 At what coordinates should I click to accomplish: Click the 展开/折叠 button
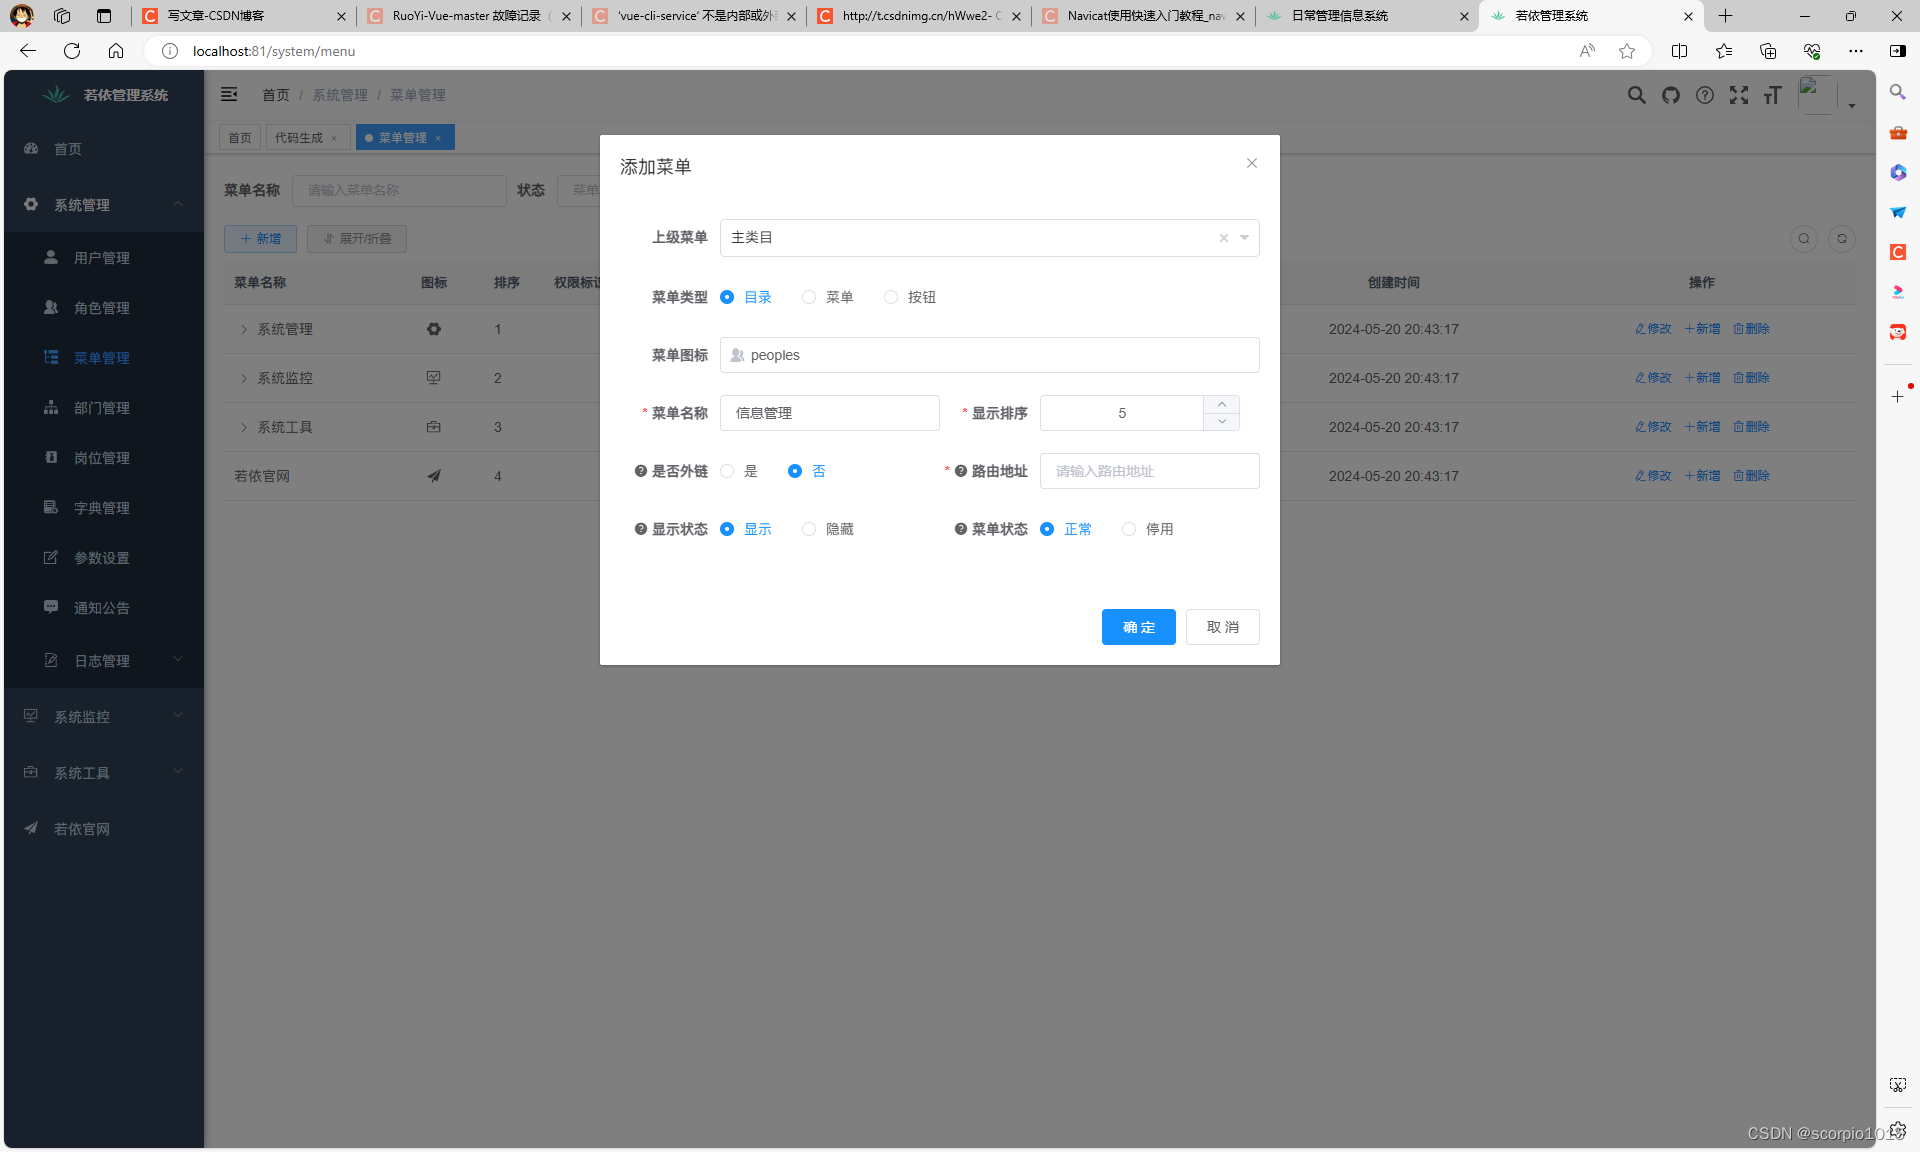pyautogui.click(x=357, y=239)
